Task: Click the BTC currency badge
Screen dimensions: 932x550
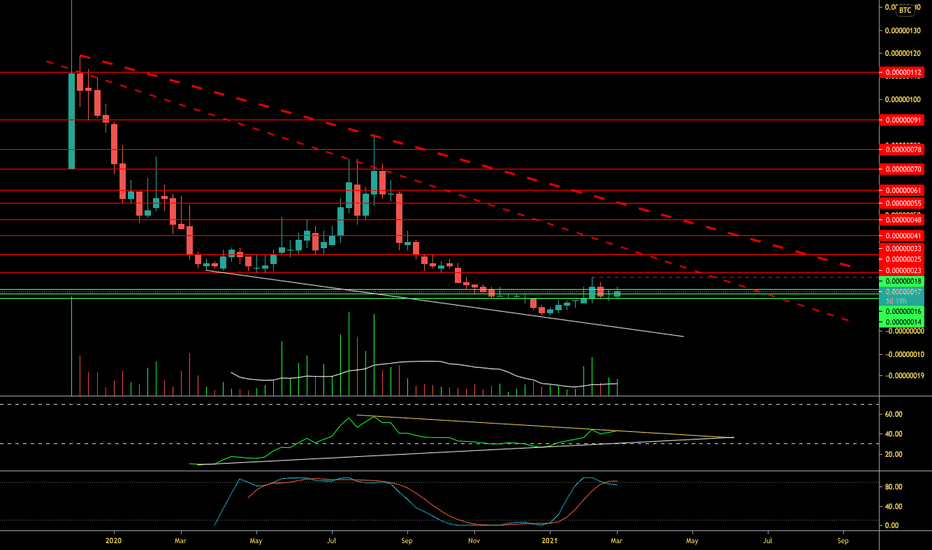Action: coord(905,10)
